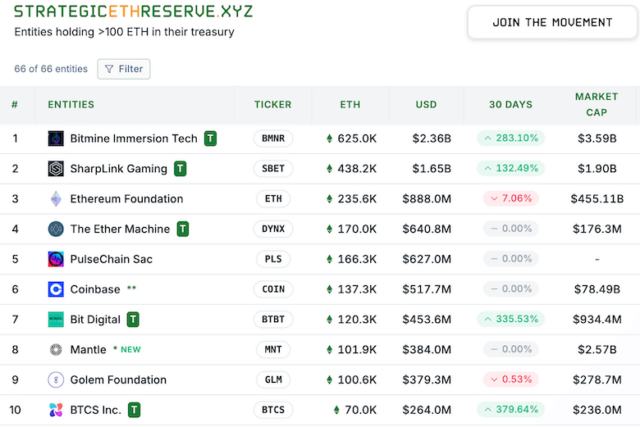Click the PLS ticker pill

click(273, 259)
